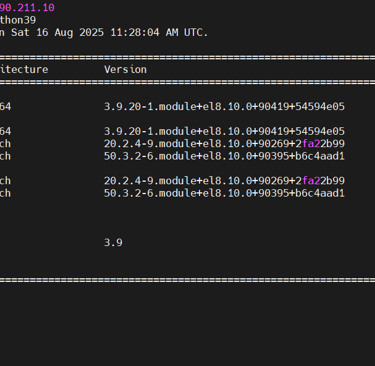Click the separator line below Version header

pos(187,82)
